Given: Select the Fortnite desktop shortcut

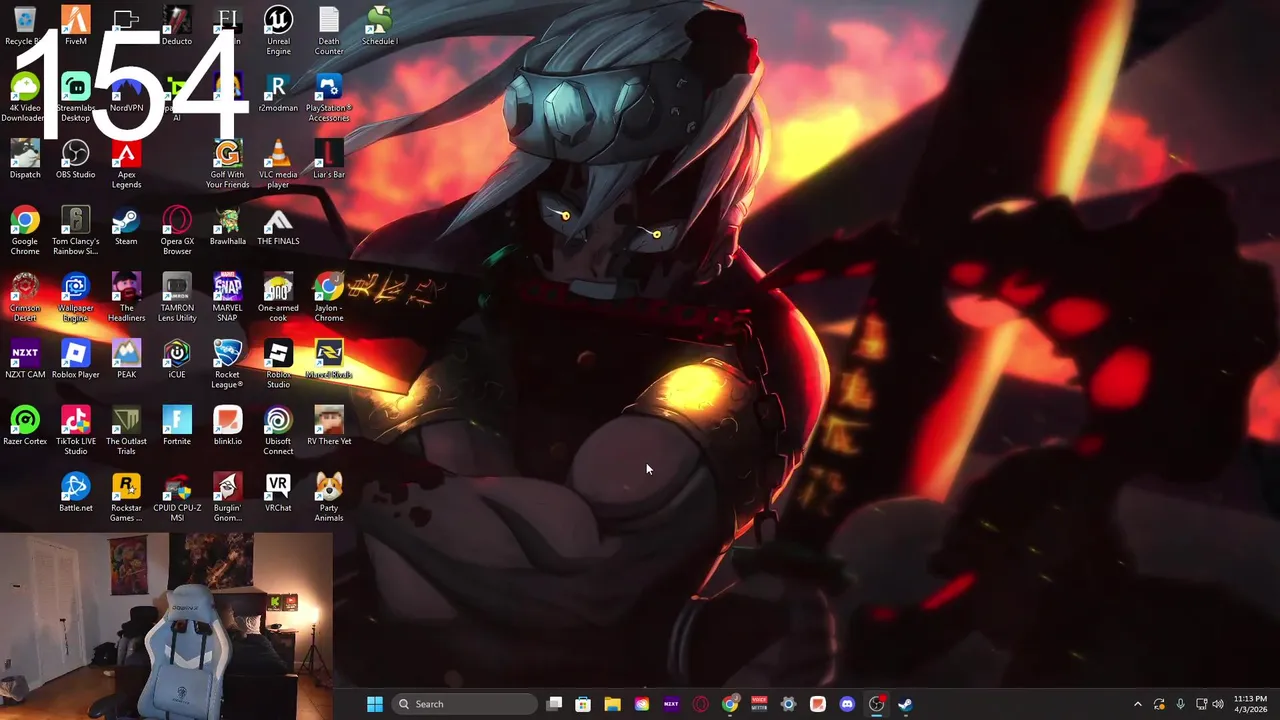Looking at the screenshot, I should point(177,427).
